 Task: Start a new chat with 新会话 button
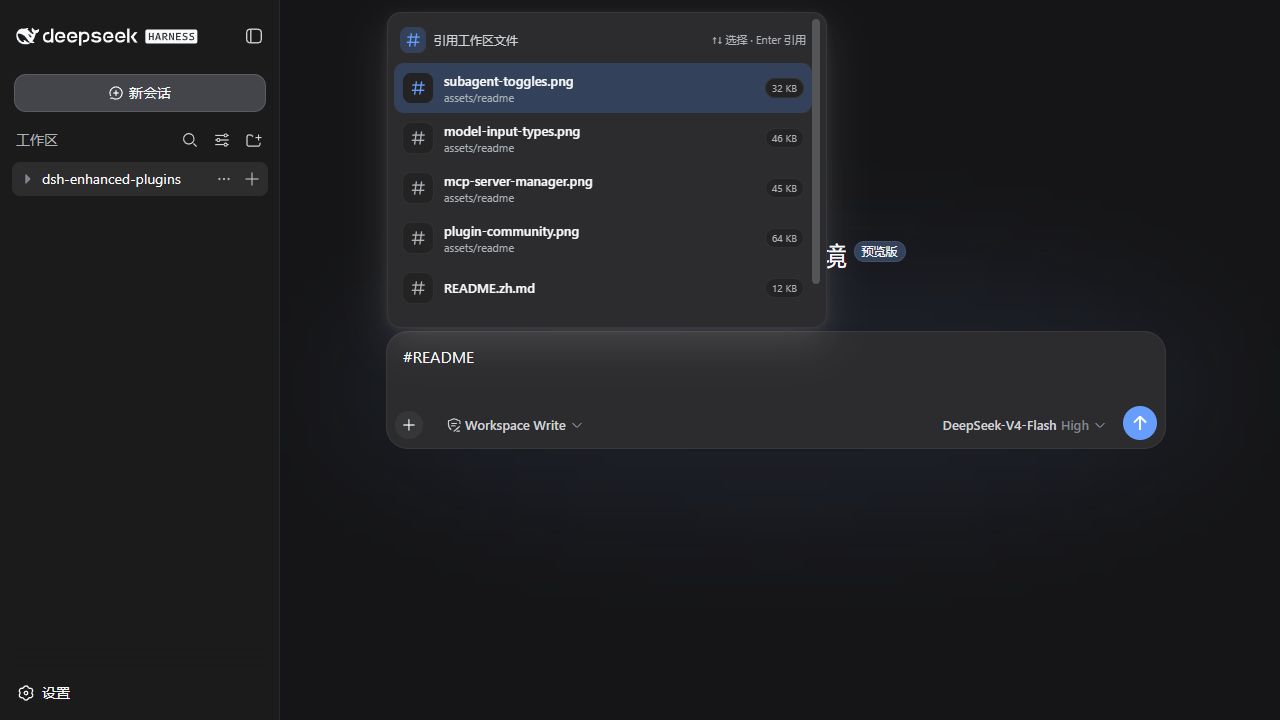click(x=140, y=93)
